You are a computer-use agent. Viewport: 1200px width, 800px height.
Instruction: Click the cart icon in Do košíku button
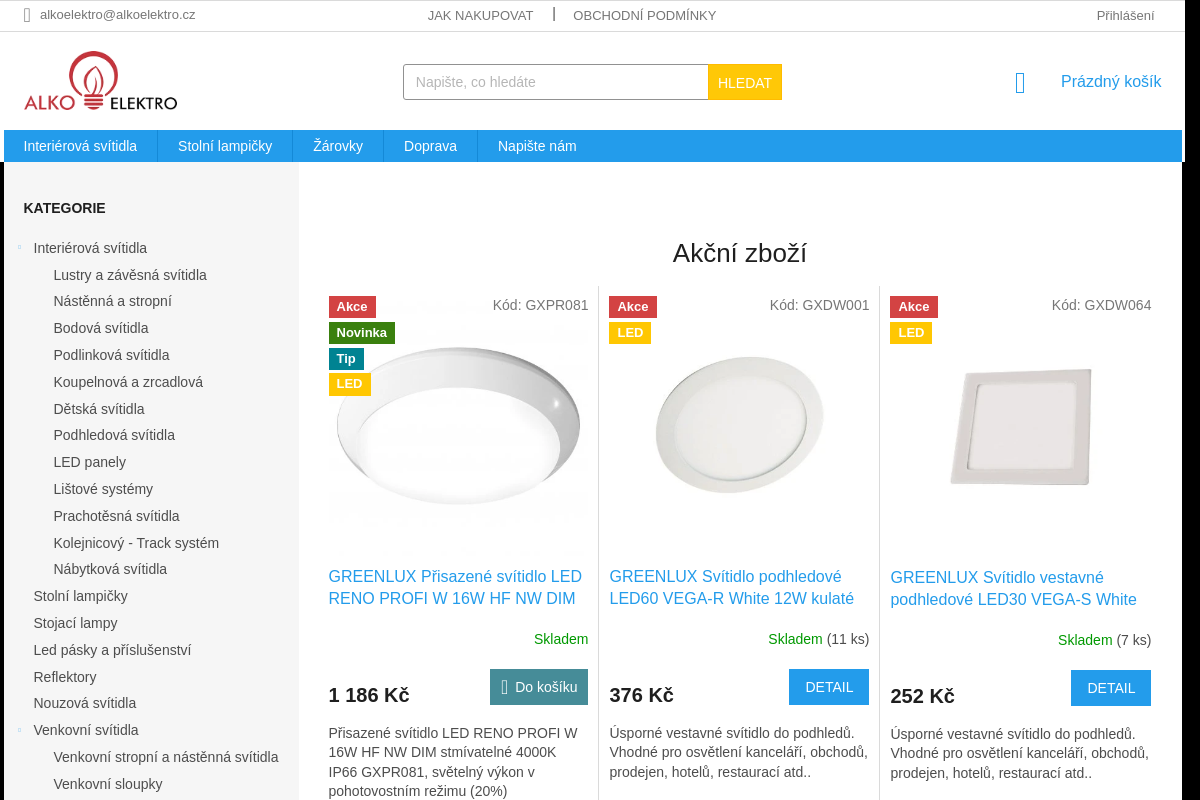505,687
